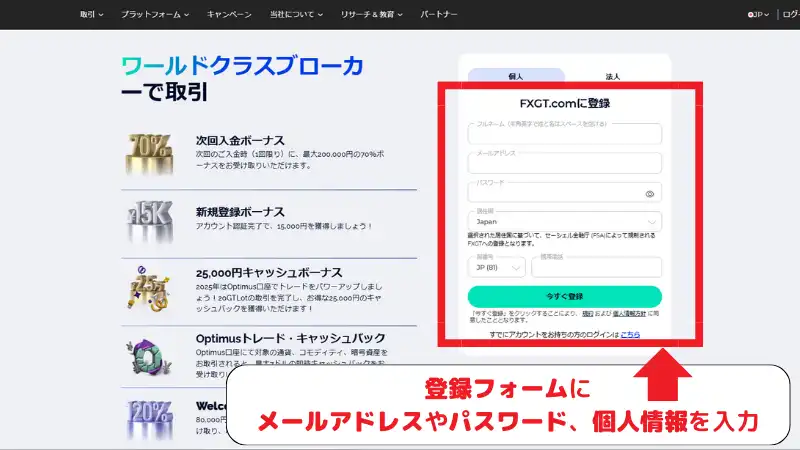Click the 今すぐ登録 button
The height and width of the screenshot is (450, 800).
564,296
